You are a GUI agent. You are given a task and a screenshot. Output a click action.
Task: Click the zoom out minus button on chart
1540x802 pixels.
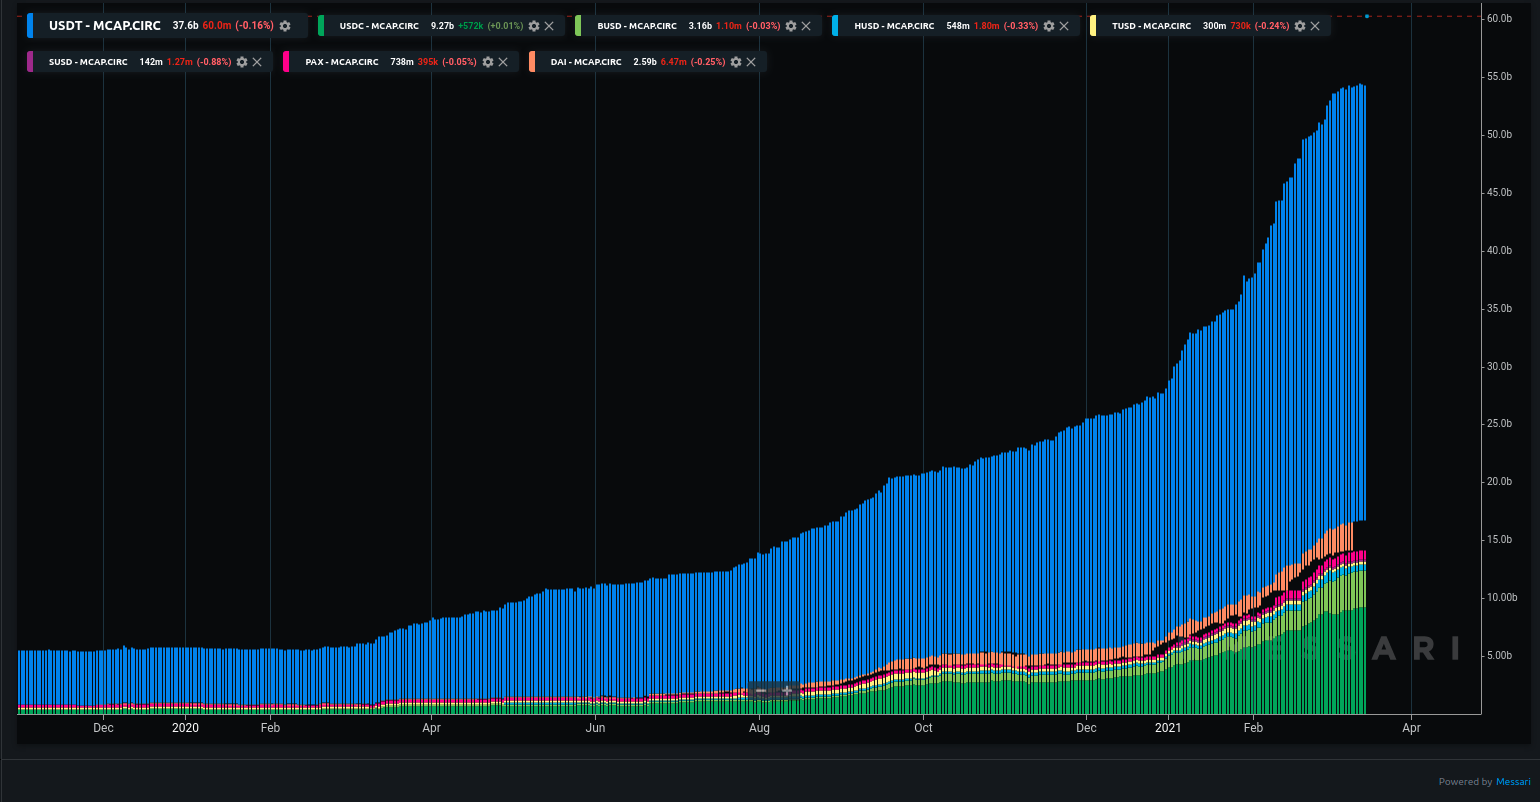pyautogui.click(x=761, y=691)
